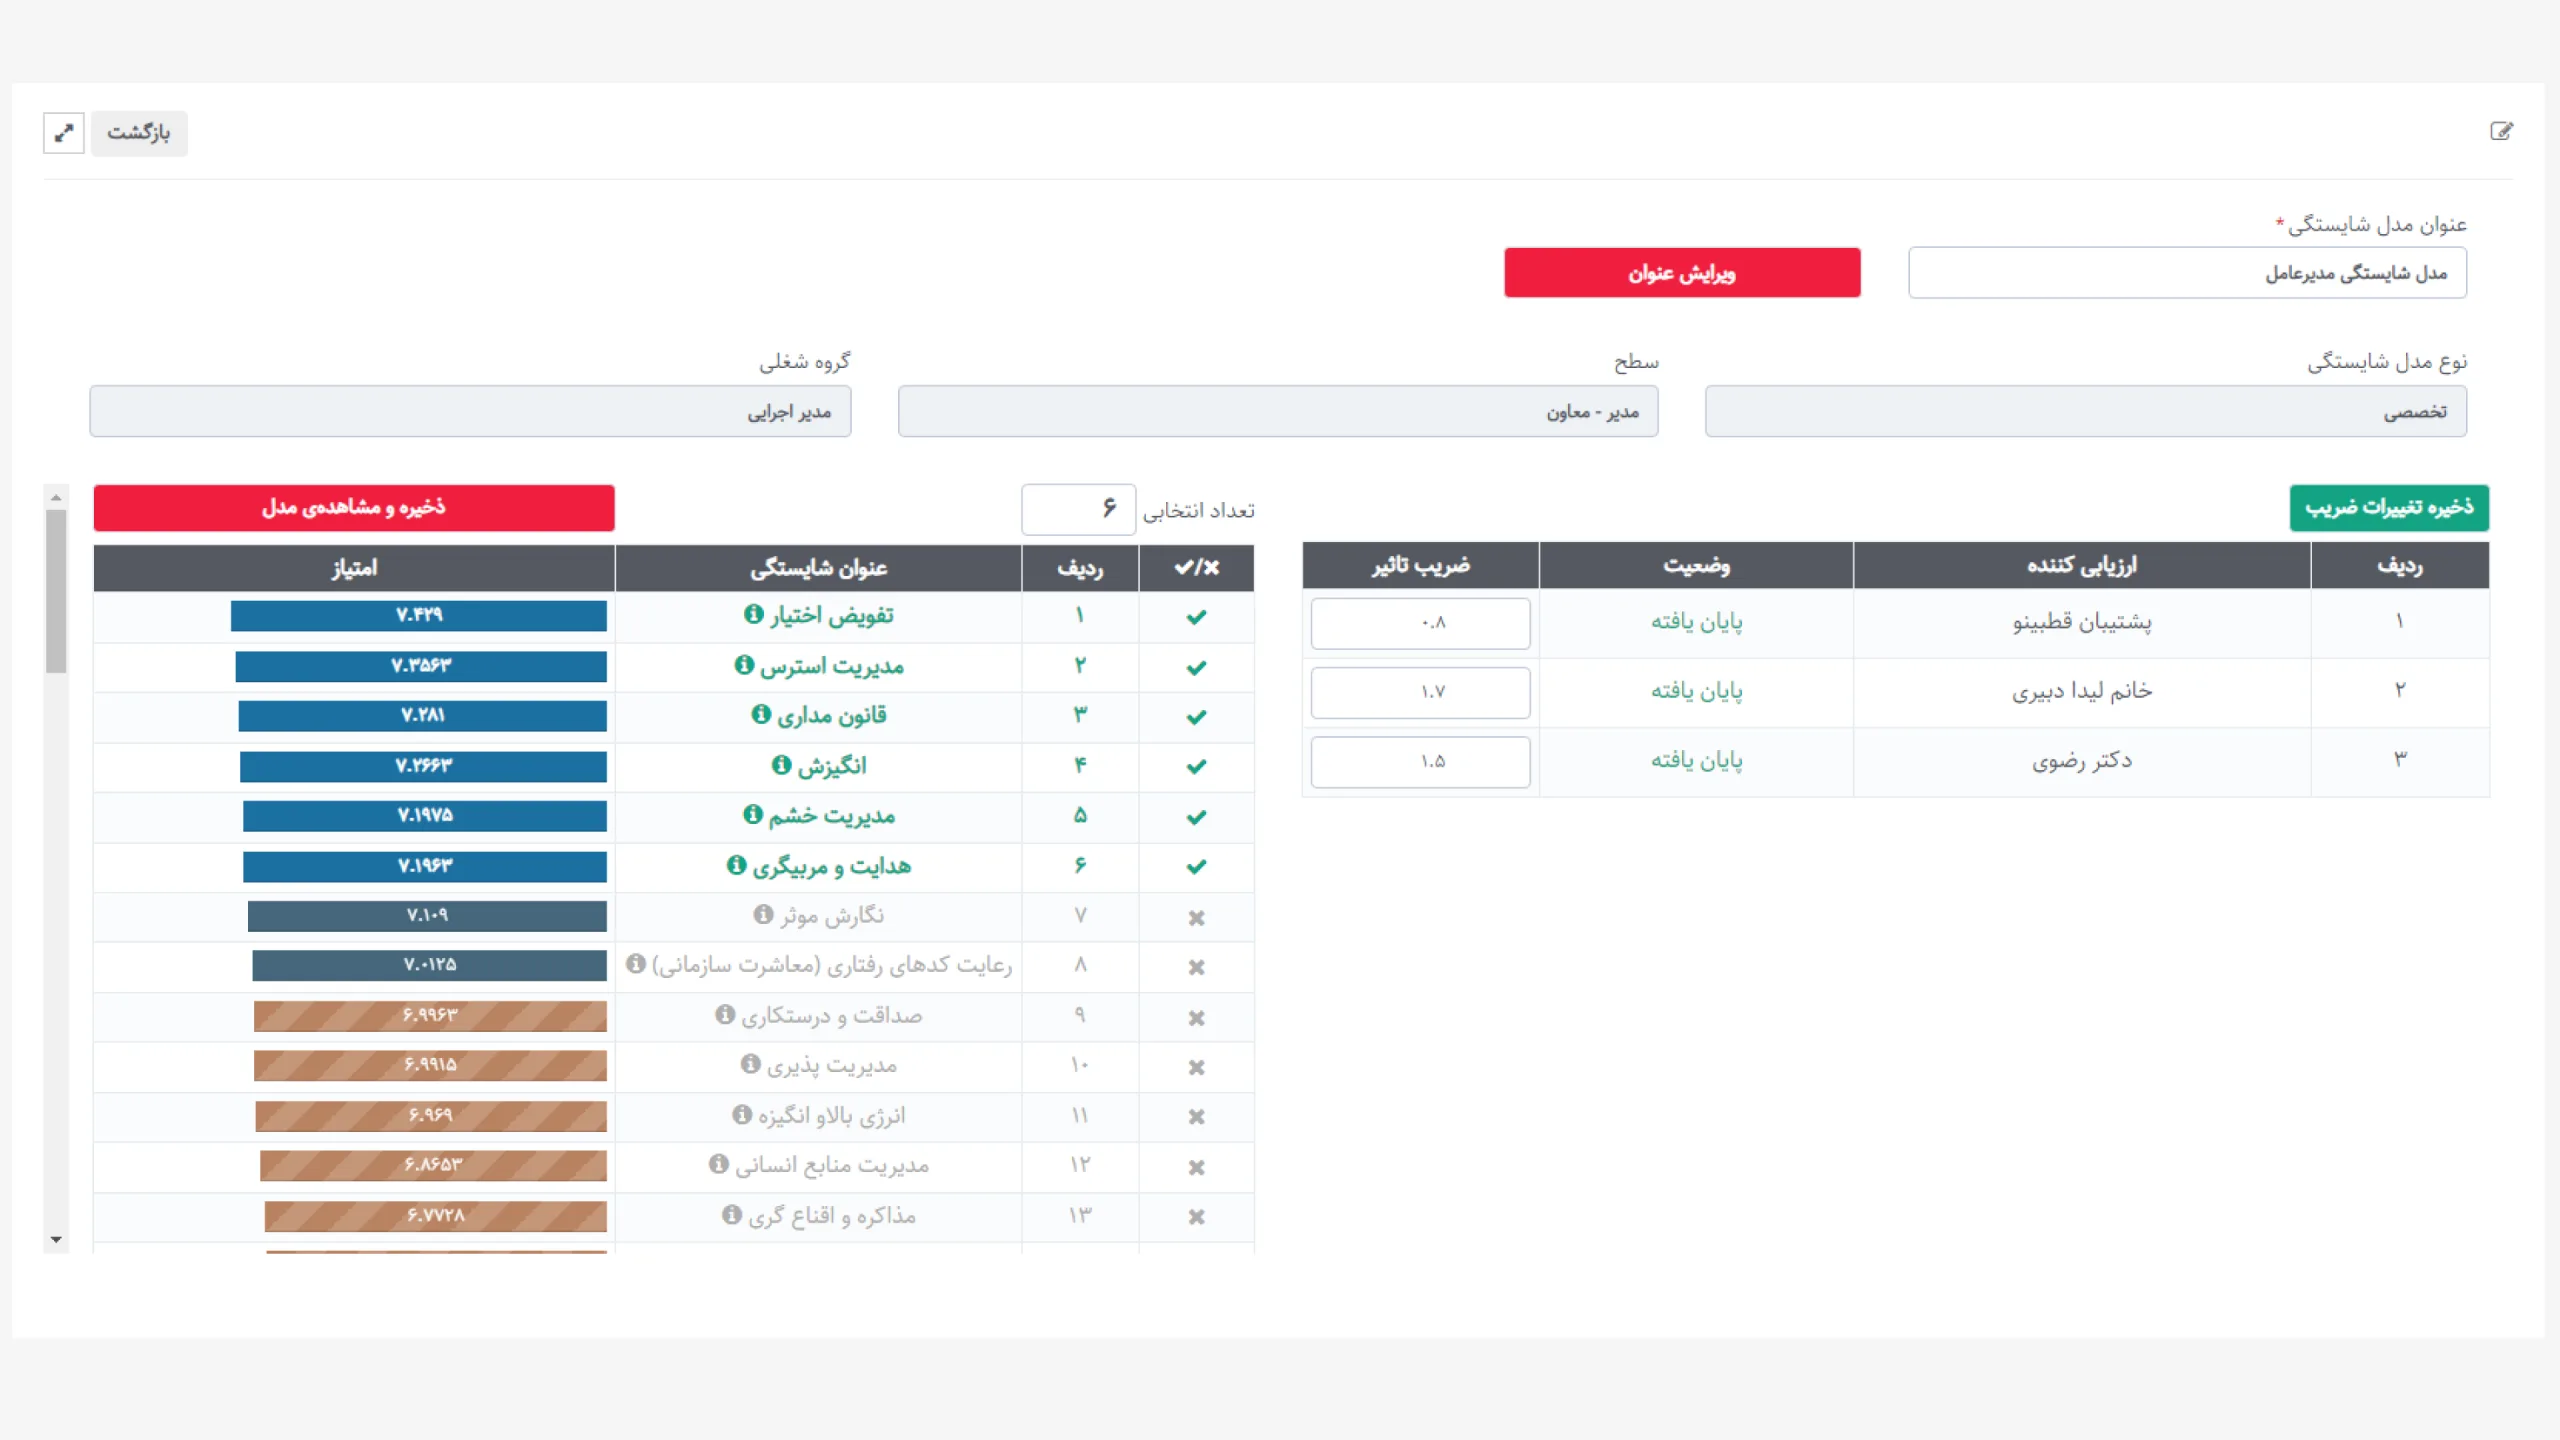Click the expand fullscreen arrows icon
Screen dimensions: 2560x1440
[x=64, y=132]
